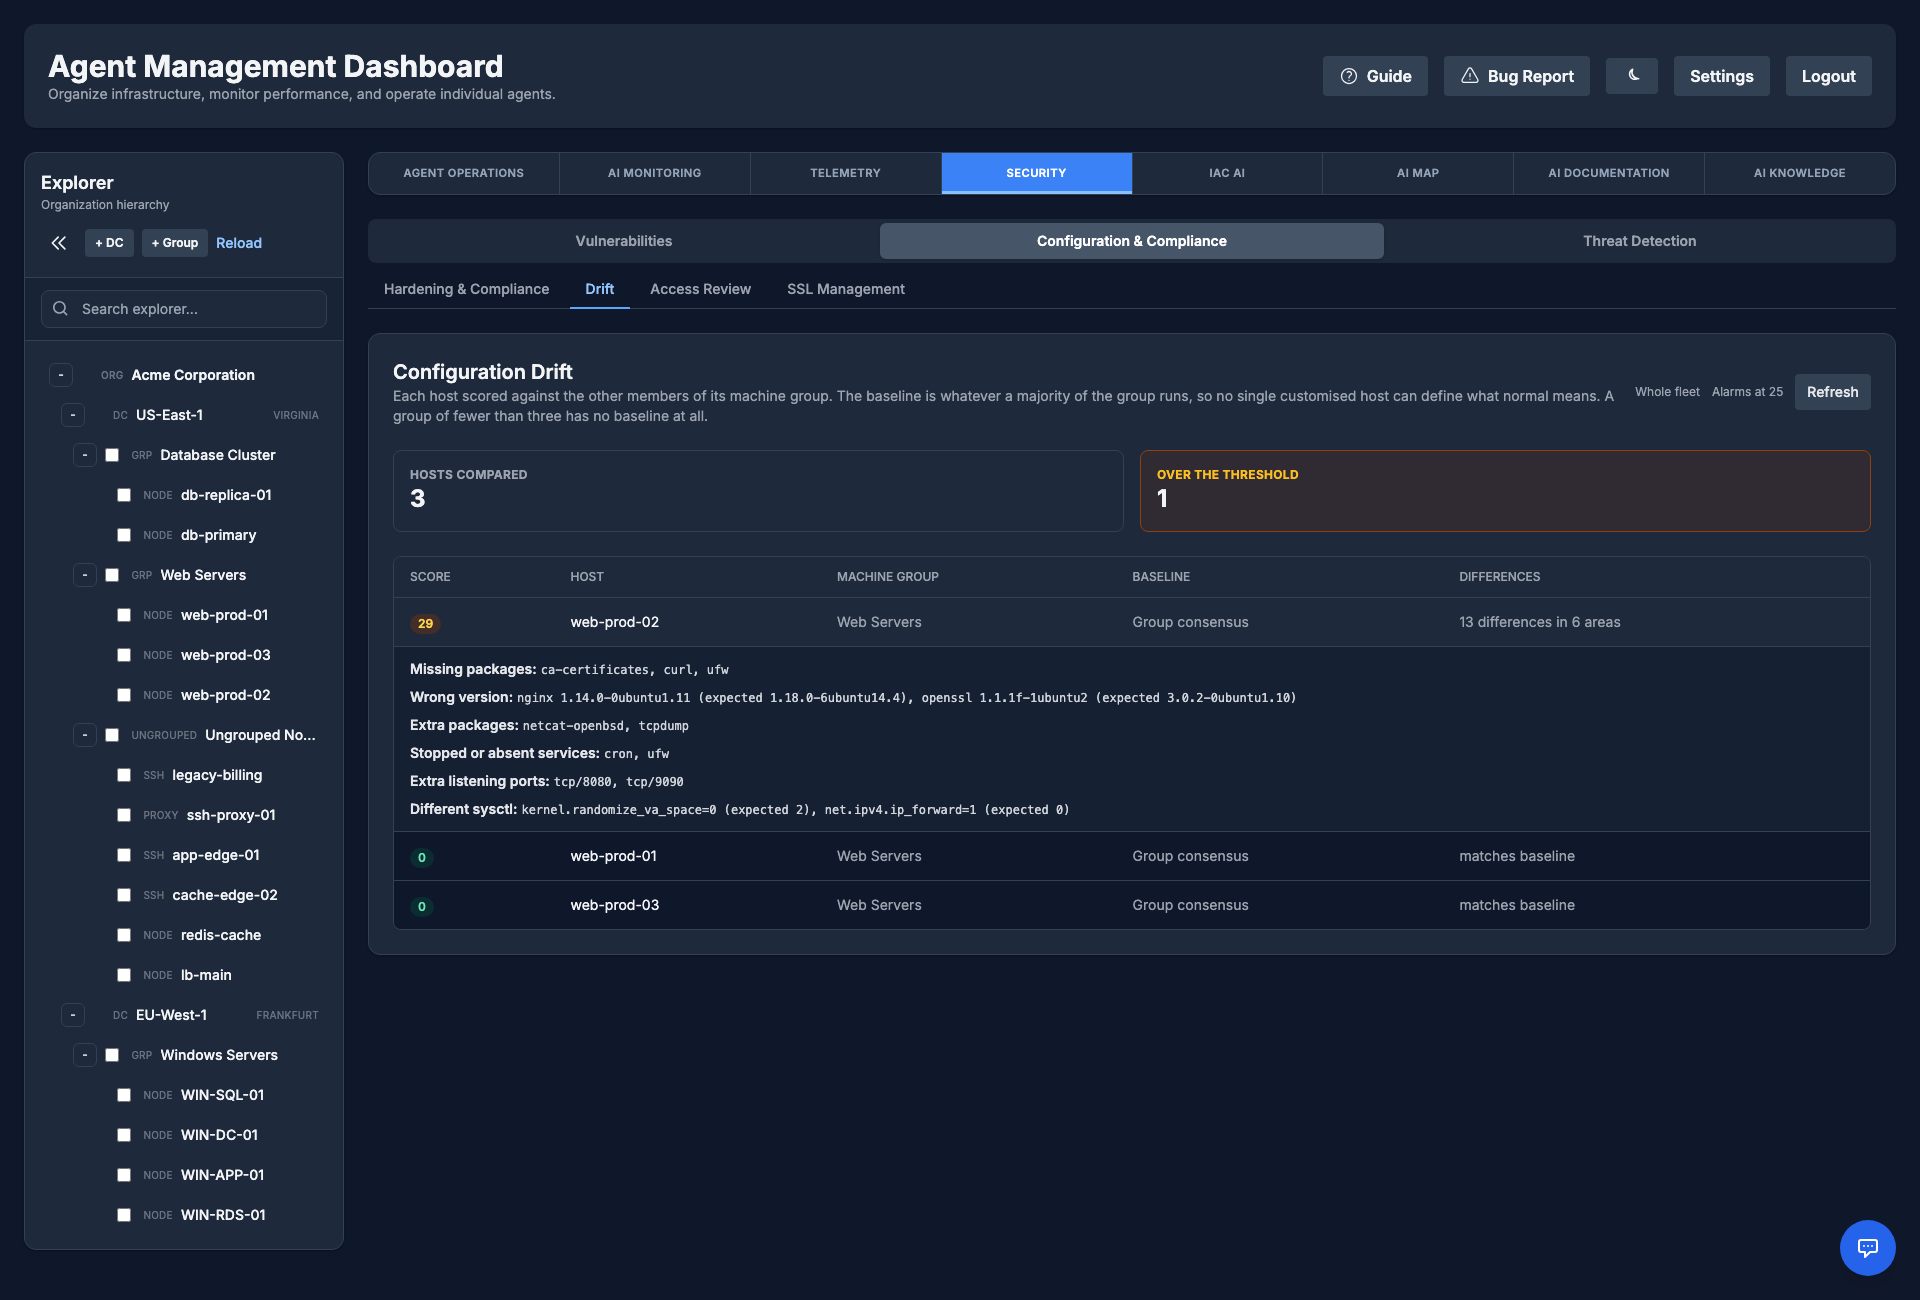Image resolution: width=1920 pixels, height=1300 pixels.
Task: Check the Database Cluster group checkbox
Action: [112, 455]
